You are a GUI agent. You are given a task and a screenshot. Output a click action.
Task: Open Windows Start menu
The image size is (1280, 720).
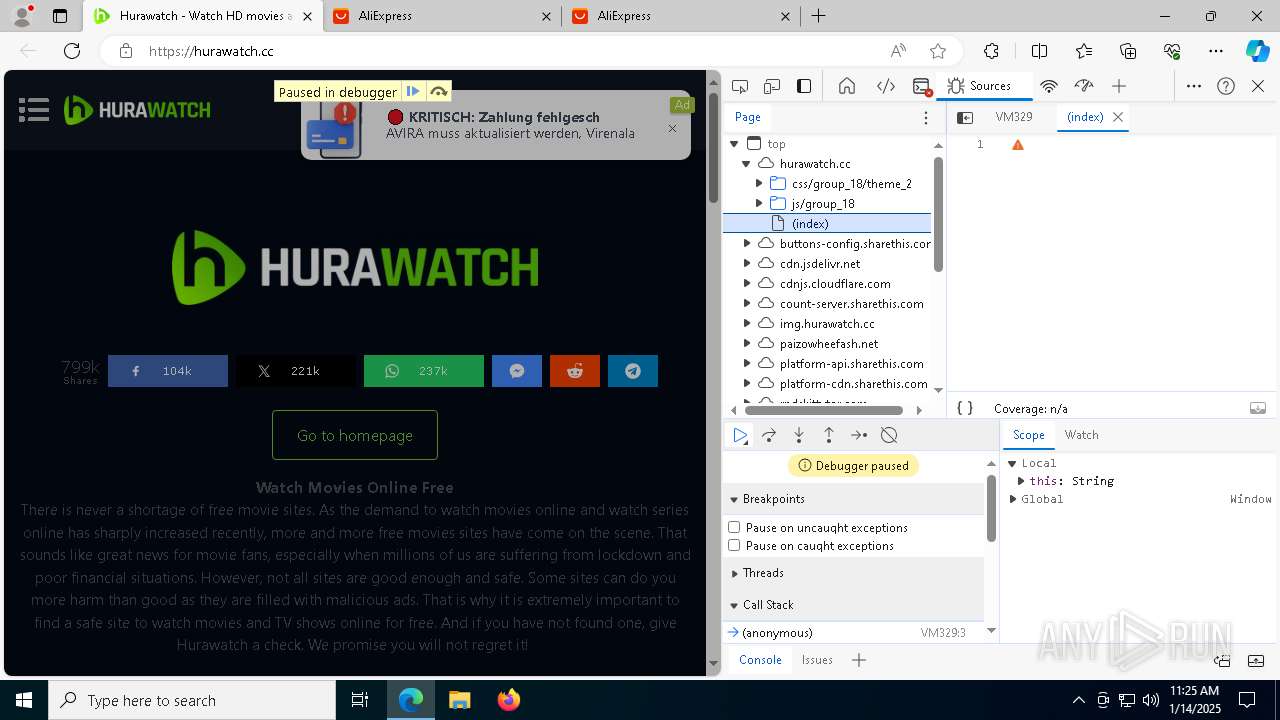[24, 700]
